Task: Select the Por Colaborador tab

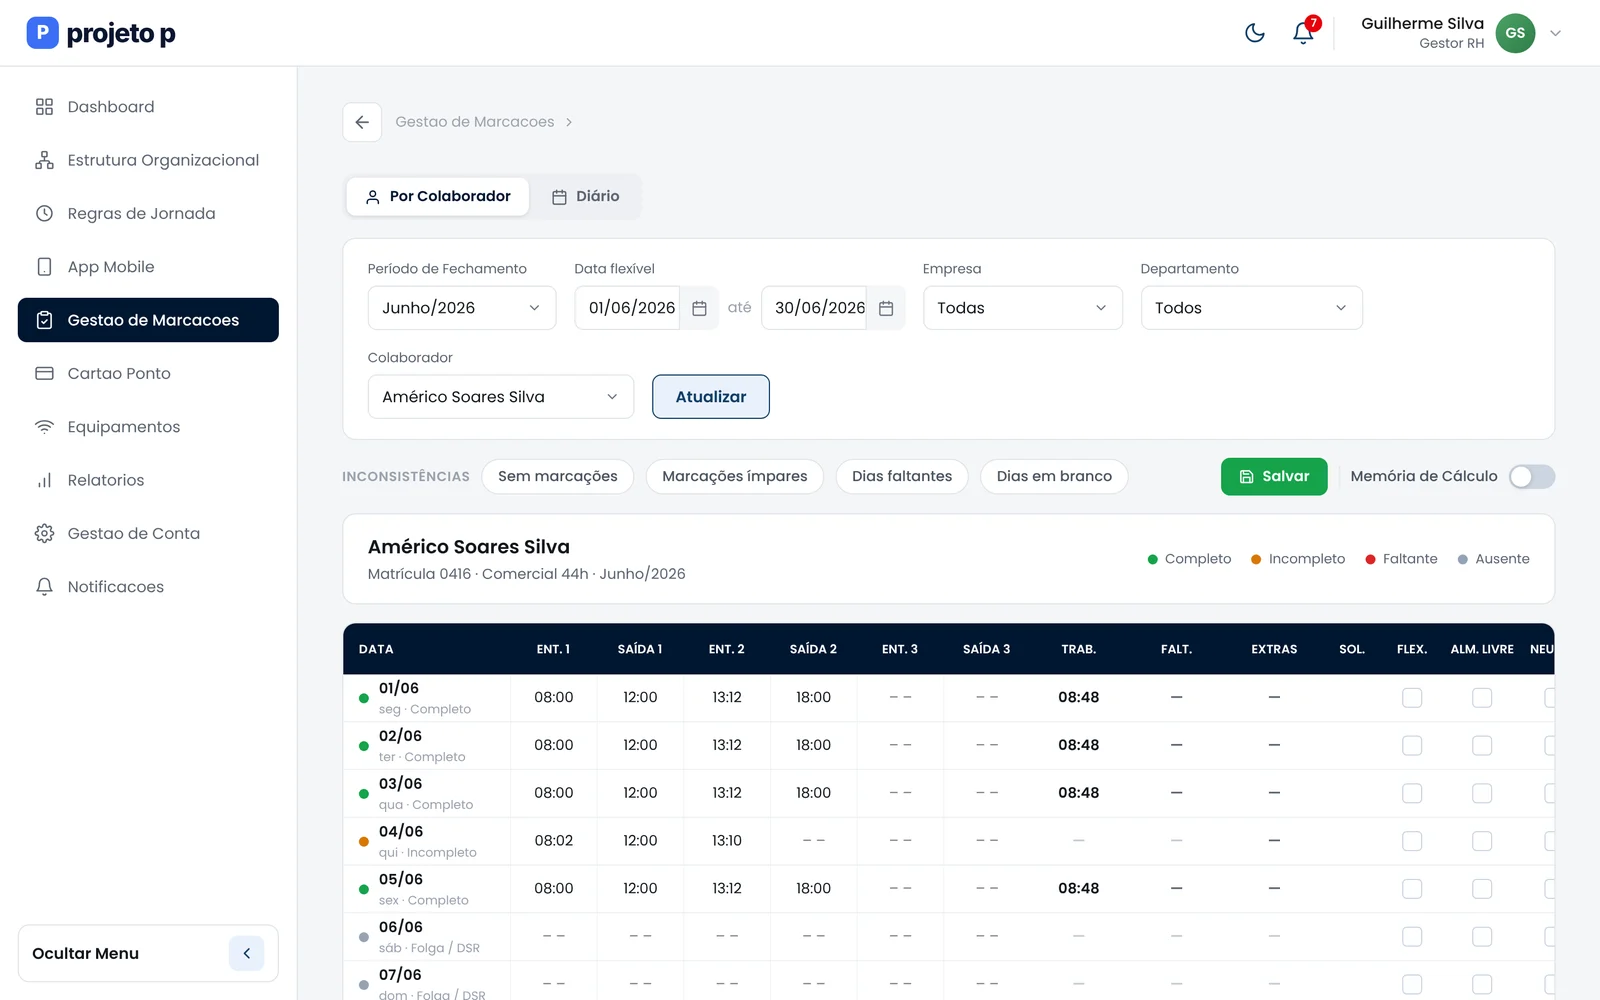Action: point(438,196)
